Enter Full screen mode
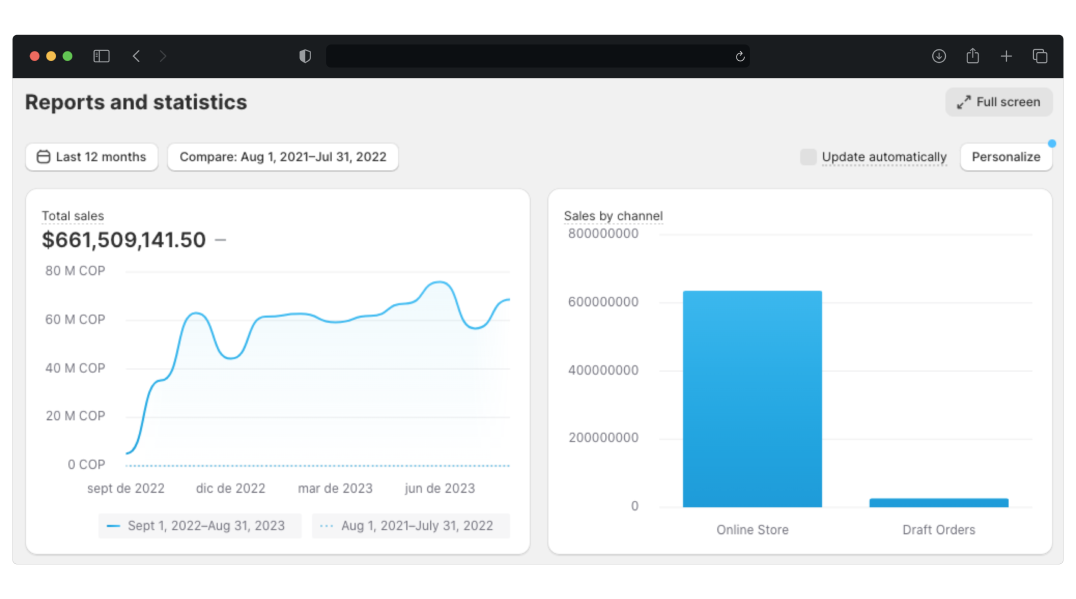The width and height of the screenshot is (1076, 599). [998, 102]
